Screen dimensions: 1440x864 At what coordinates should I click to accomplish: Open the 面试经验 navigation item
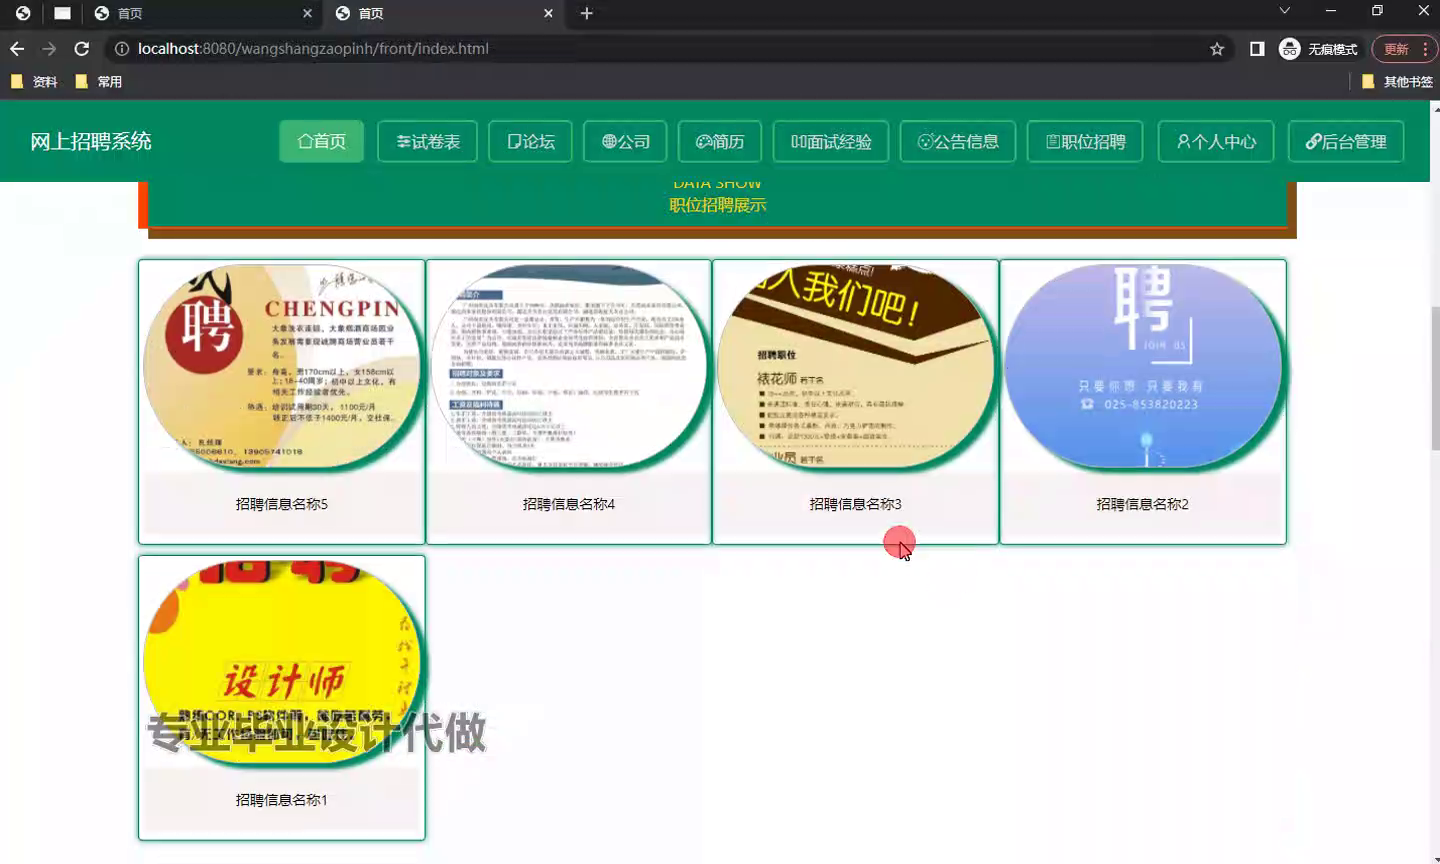(x=831, y=141)
